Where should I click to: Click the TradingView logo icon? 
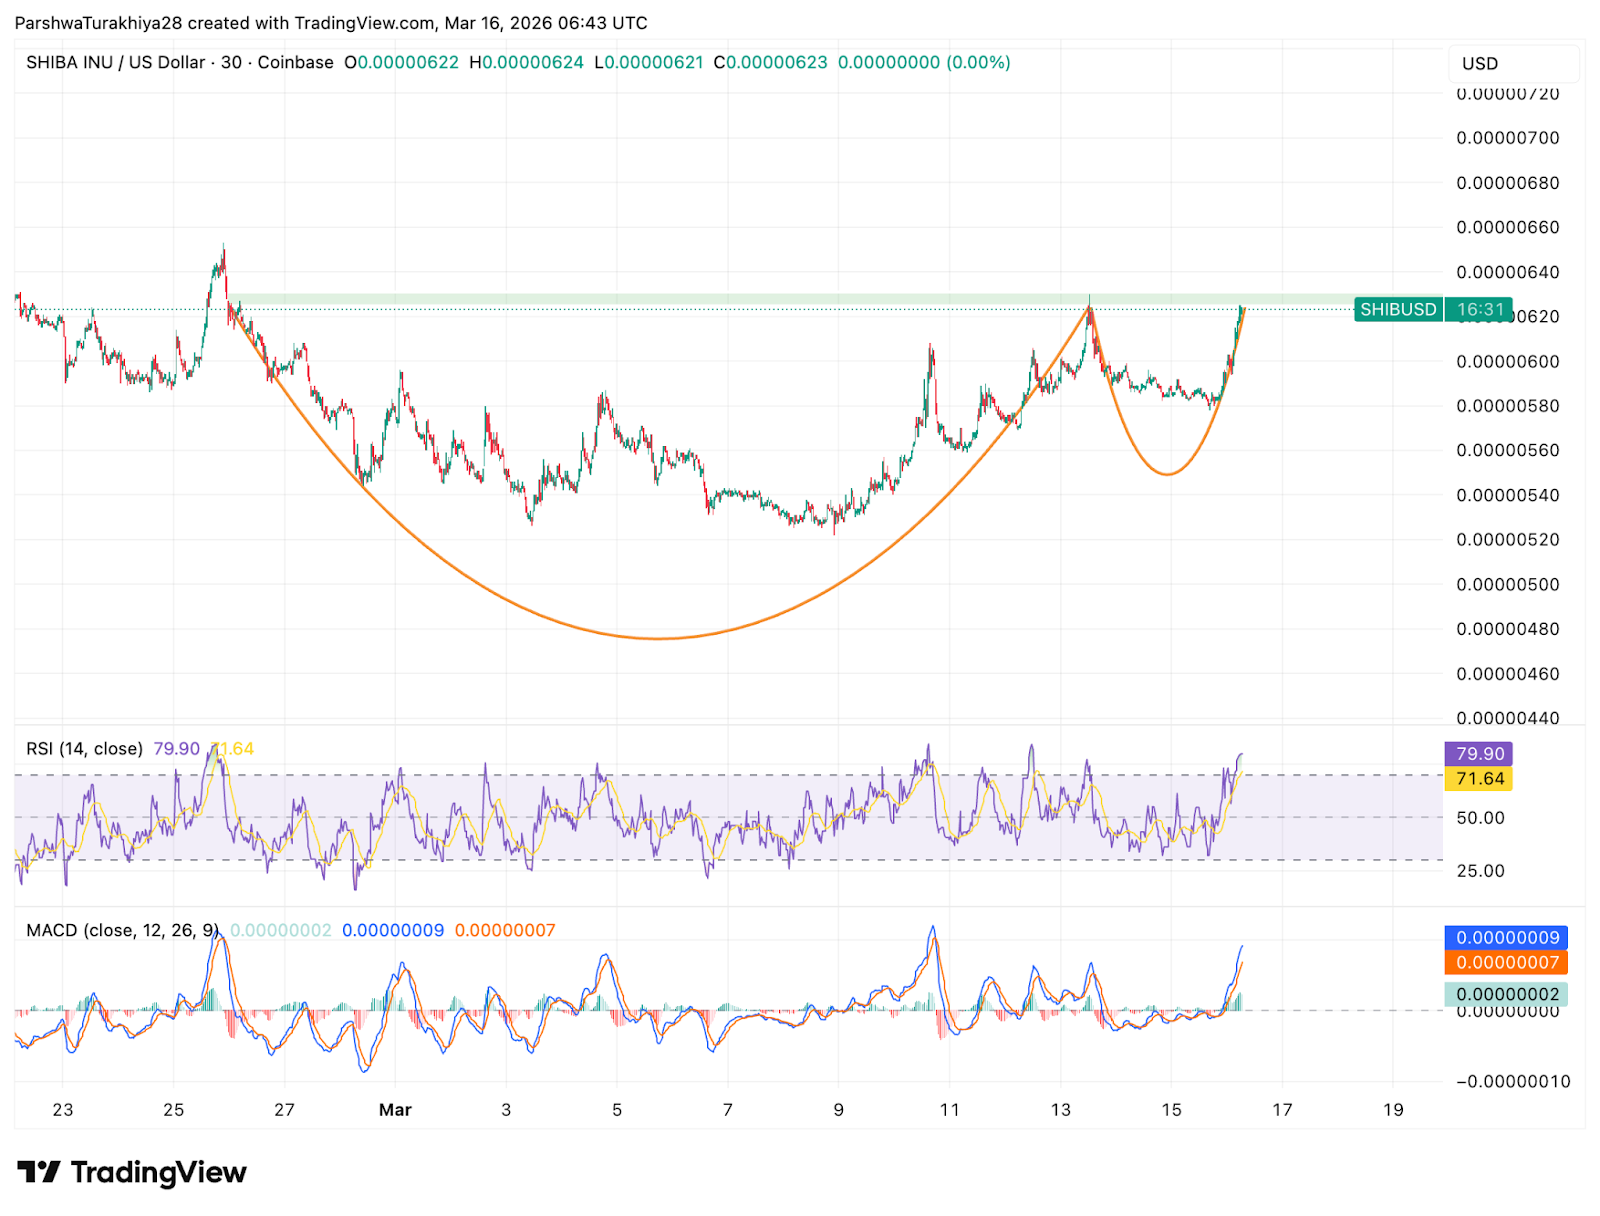coord(39,1172)
